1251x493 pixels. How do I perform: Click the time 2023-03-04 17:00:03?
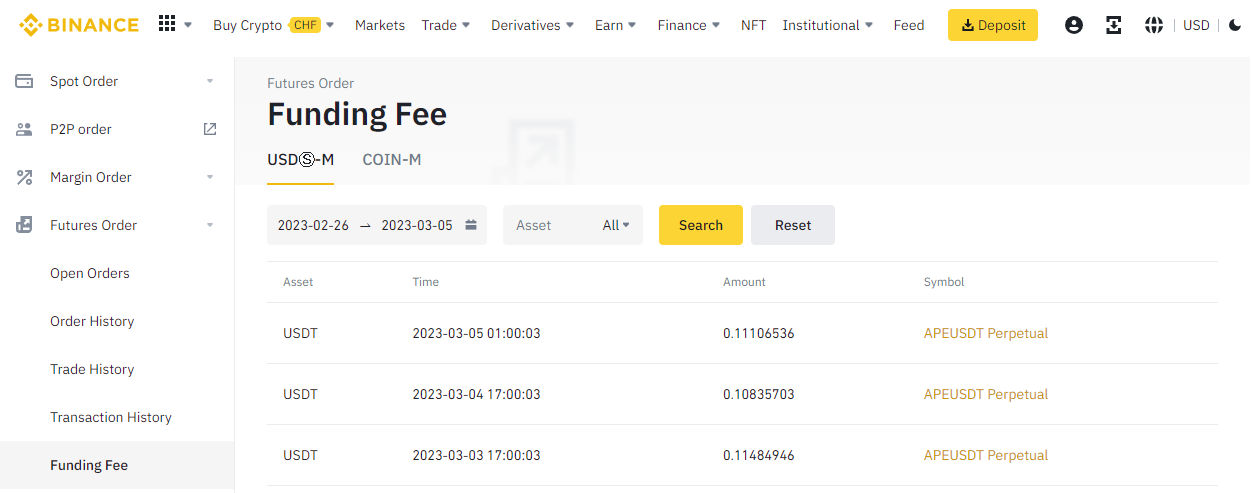pos(476,394)
